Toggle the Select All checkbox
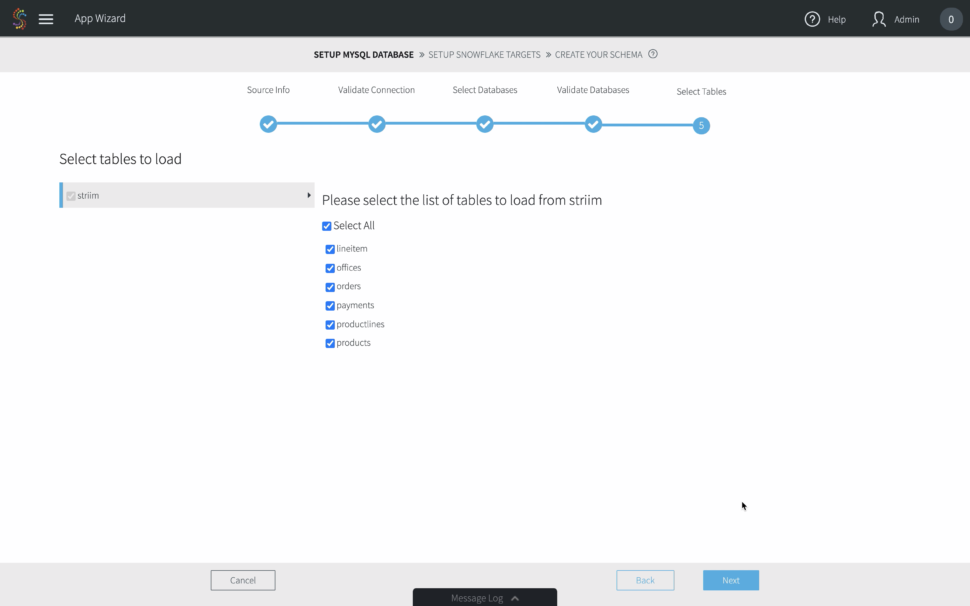Viewport: 970px width, 606px height. [326, 225]
